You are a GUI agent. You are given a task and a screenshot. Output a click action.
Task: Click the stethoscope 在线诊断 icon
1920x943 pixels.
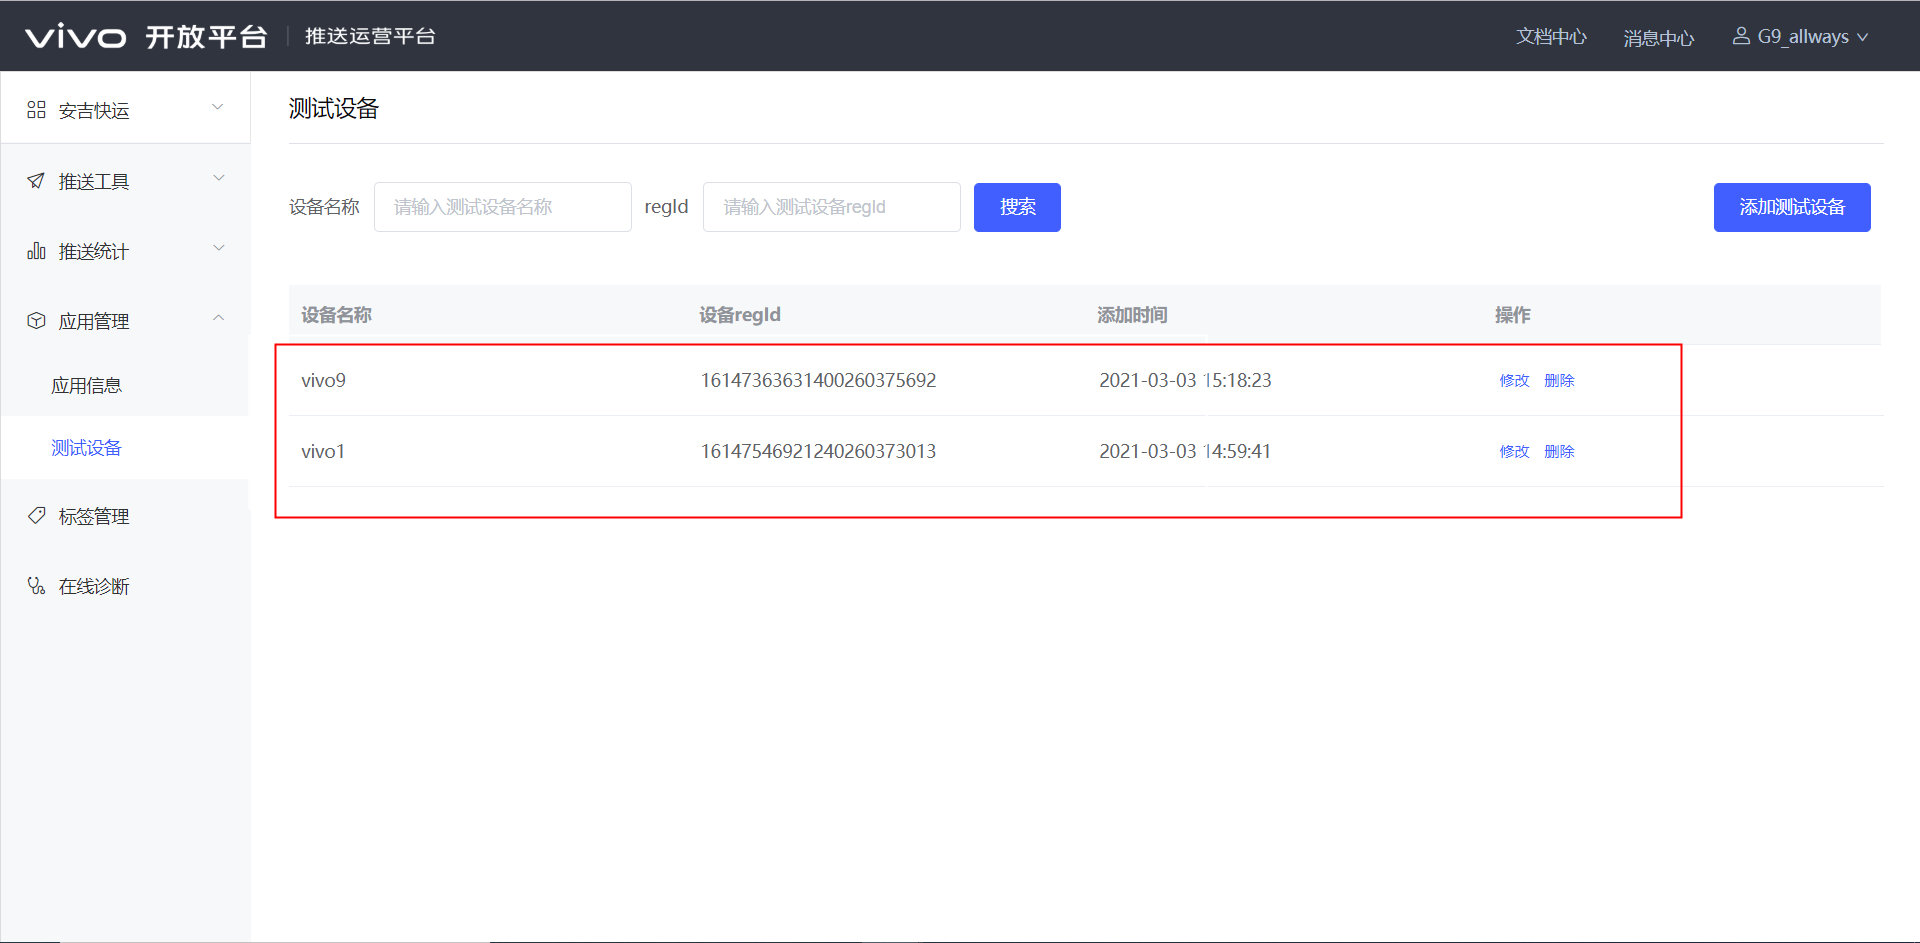pyautogui.click(x=36, y=586)
